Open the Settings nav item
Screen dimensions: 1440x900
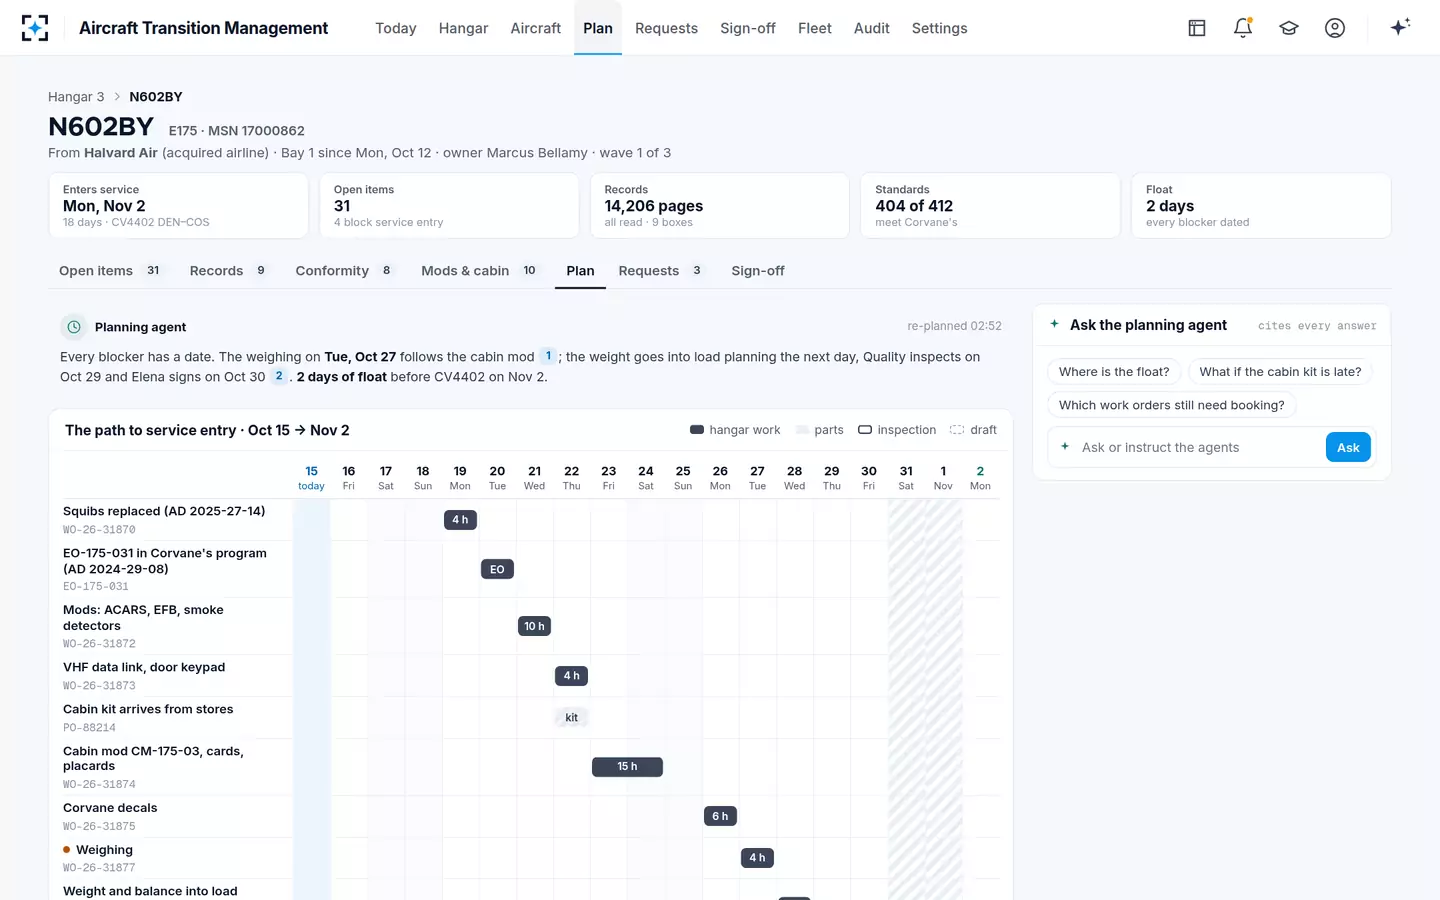click(x=939, y=28)
